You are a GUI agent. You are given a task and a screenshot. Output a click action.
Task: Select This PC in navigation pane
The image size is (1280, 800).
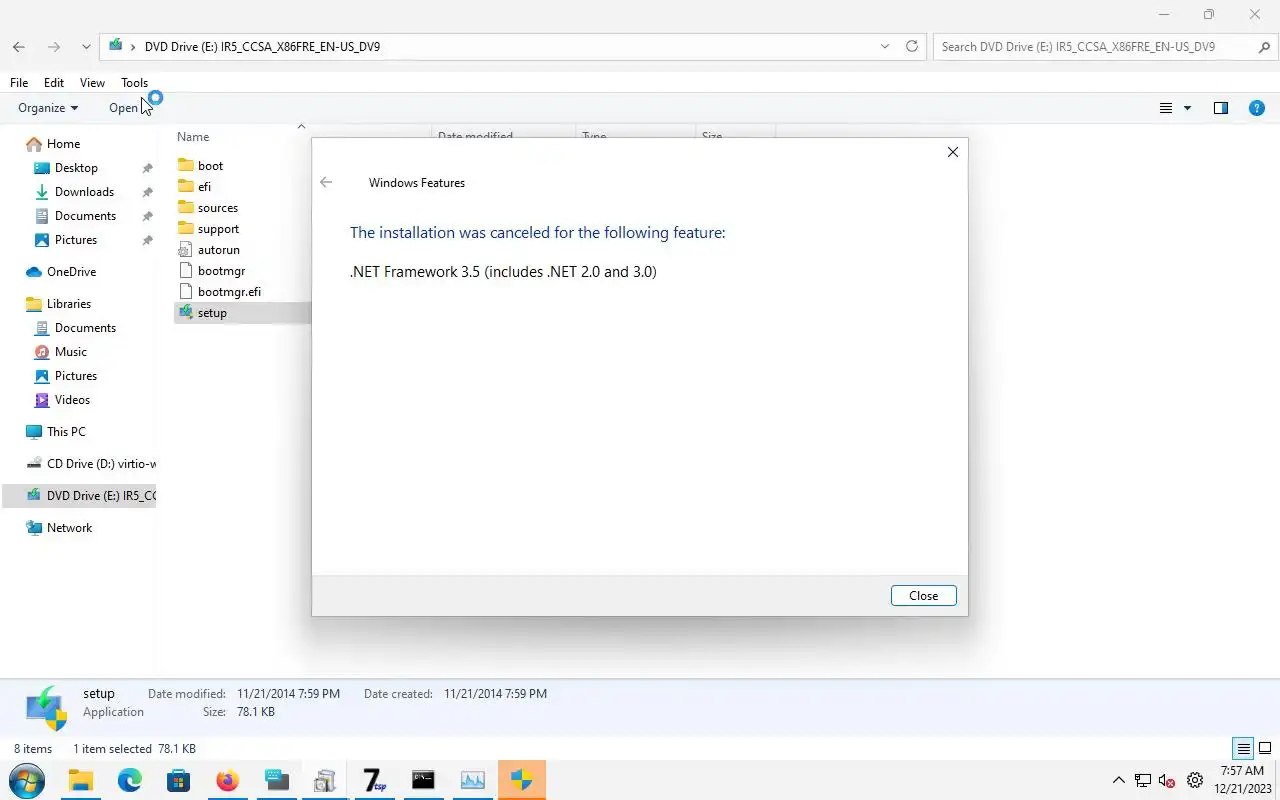(66, 432)
